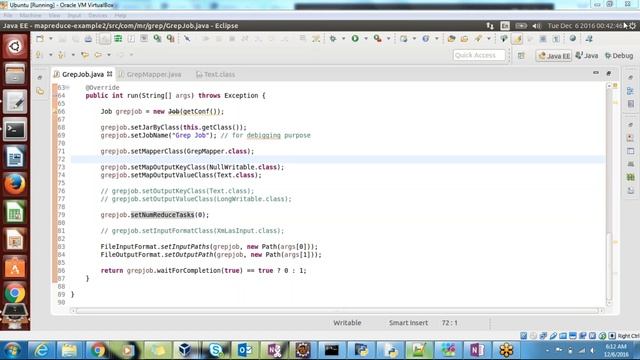Switch to the GrepMapper.java tab
Screen dimensions: 640x360
pos(150,74)
